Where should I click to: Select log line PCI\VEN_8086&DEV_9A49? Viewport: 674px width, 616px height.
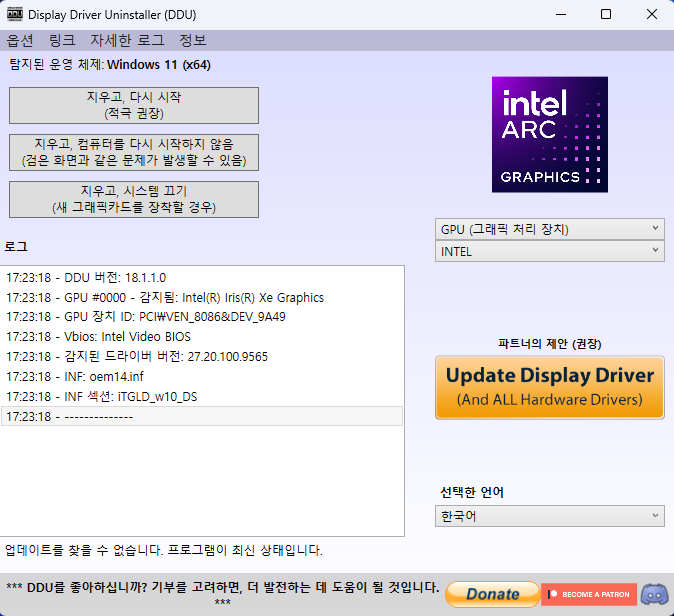tap(202, 317)
